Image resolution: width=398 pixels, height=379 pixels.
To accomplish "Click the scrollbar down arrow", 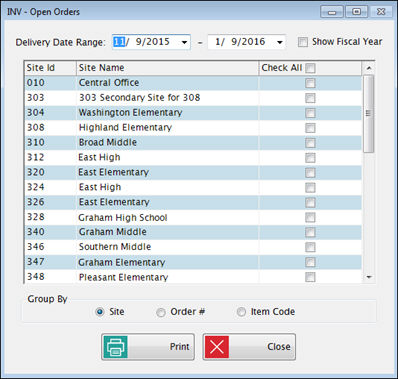I will point(369,277).
